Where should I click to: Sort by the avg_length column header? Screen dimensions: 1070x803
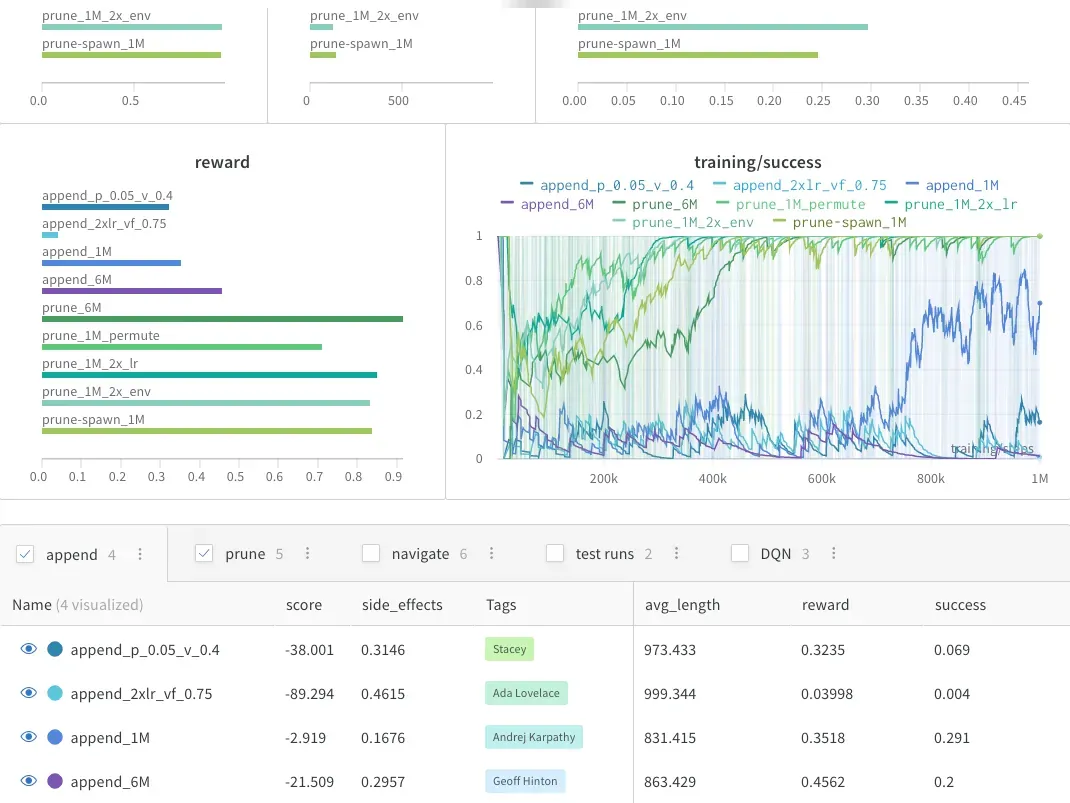[x=682, y=605]
